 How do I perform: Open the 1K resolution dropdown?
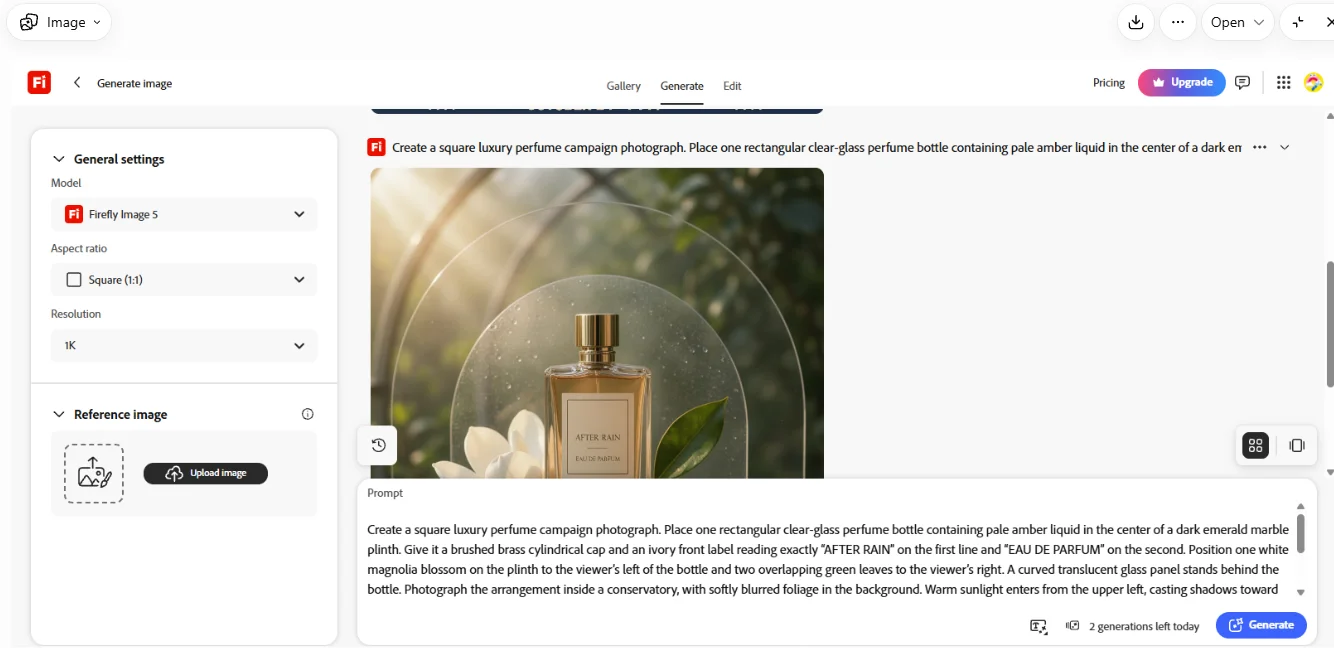click(x=184, y=346)
